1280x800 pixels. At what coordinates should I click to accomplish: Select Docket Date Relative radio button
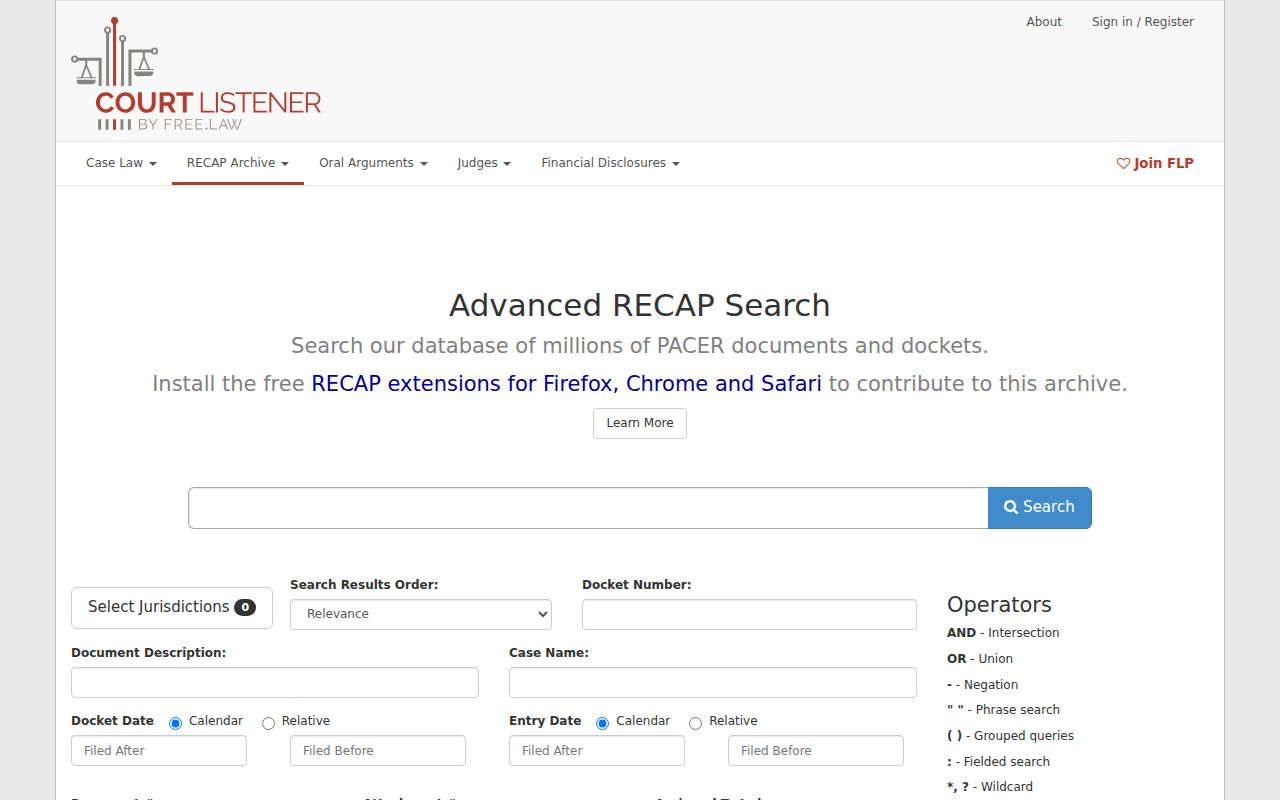[x=268, y=723]
